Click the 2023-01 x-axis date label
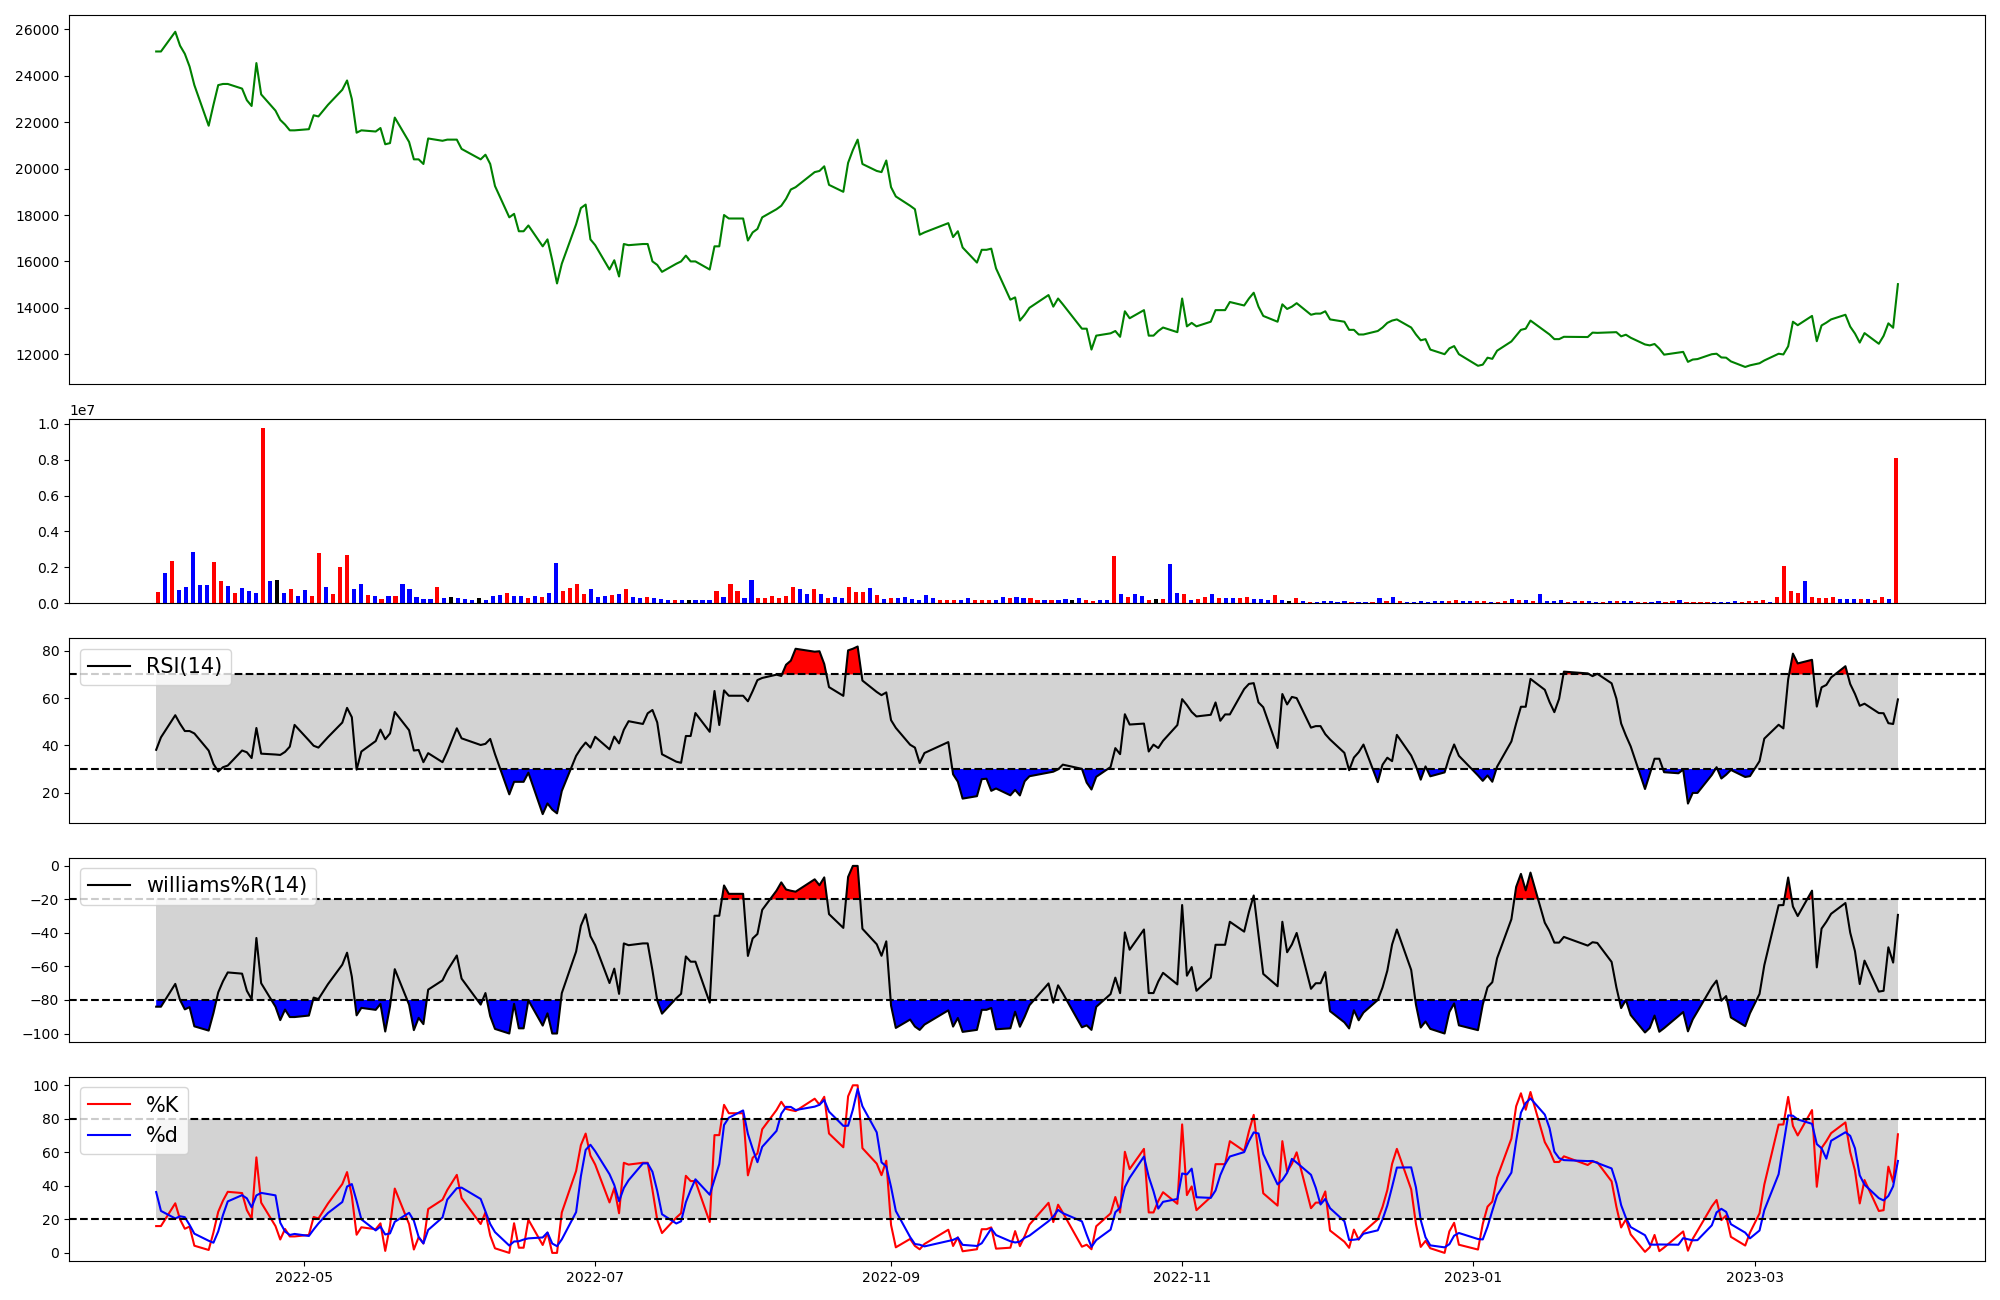Viewport: 2000px width, 1300px height. click(x=1473, y=1277)
